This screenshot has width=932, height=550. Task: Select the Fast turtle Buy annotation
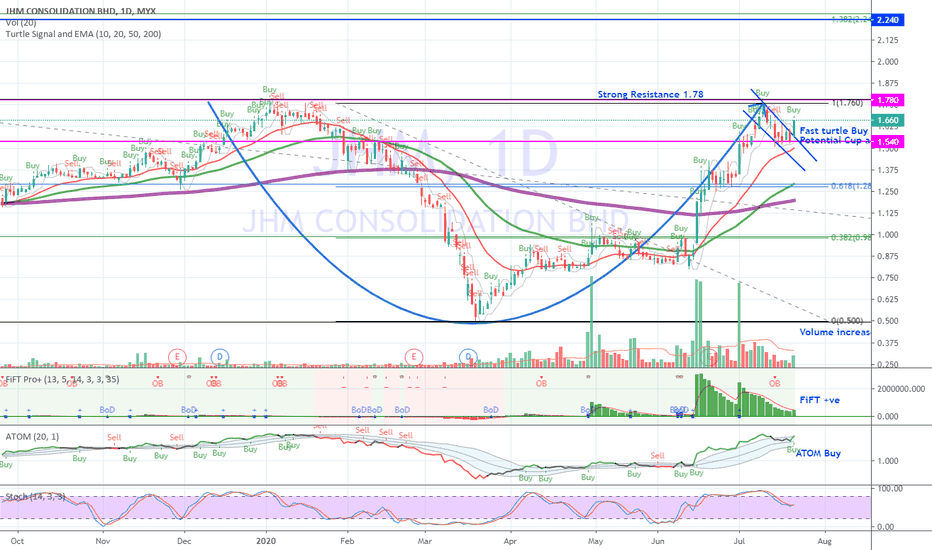833,130
